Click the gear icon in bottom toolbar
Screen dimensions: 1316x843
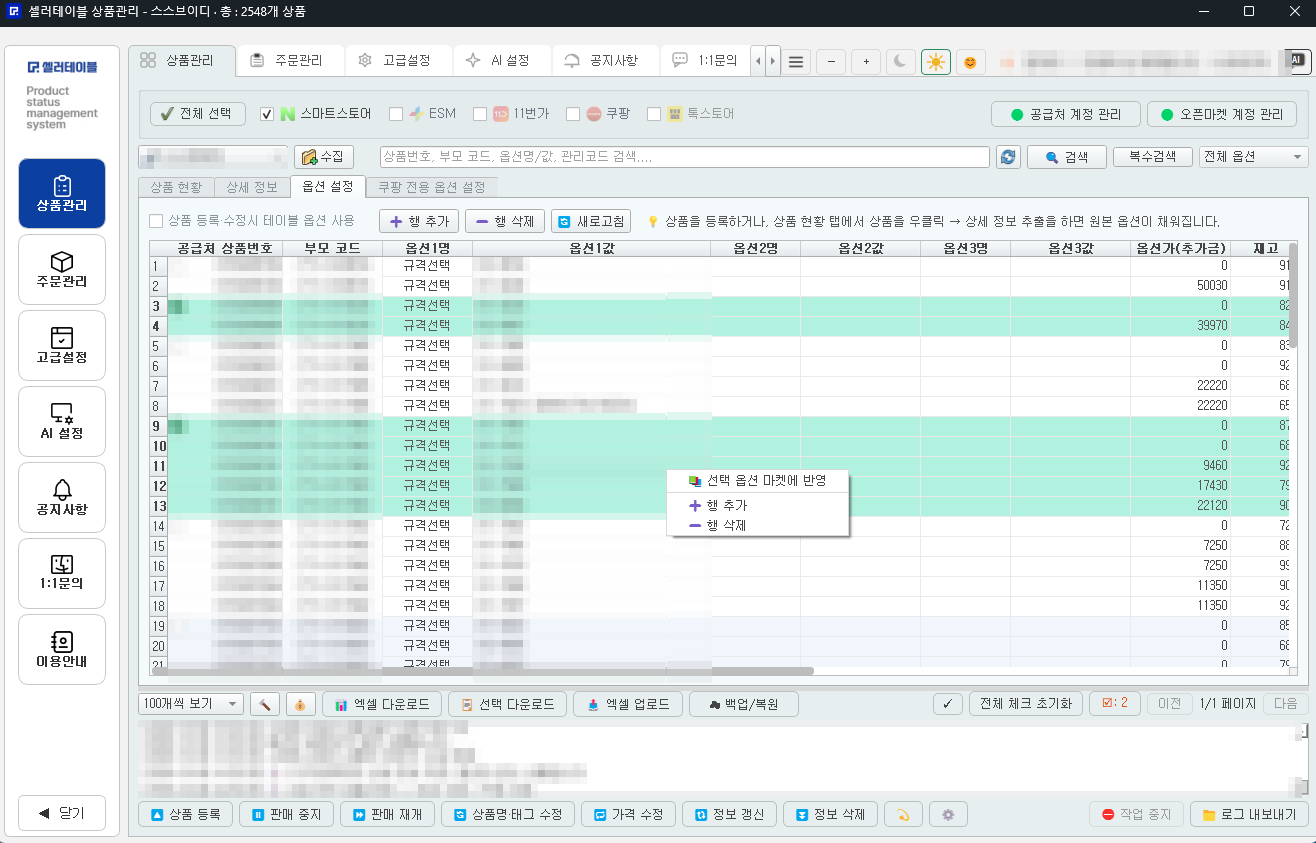click(x=948, y=814)
